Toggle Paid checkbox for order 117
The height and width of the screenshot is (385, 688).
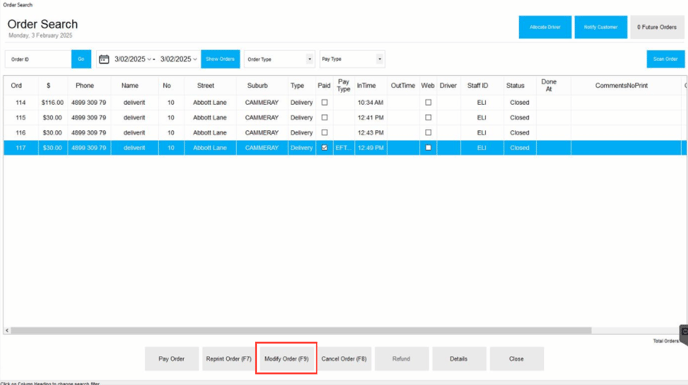[324, 148]
